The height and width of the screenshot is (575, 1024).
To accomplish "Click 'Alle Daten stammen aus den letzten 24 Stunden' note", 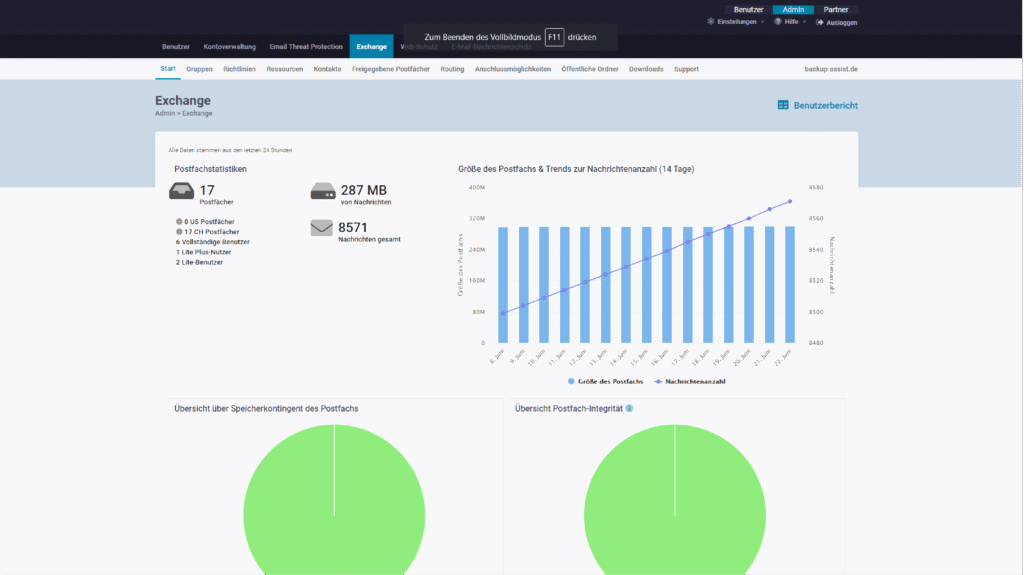I will 230,150.
